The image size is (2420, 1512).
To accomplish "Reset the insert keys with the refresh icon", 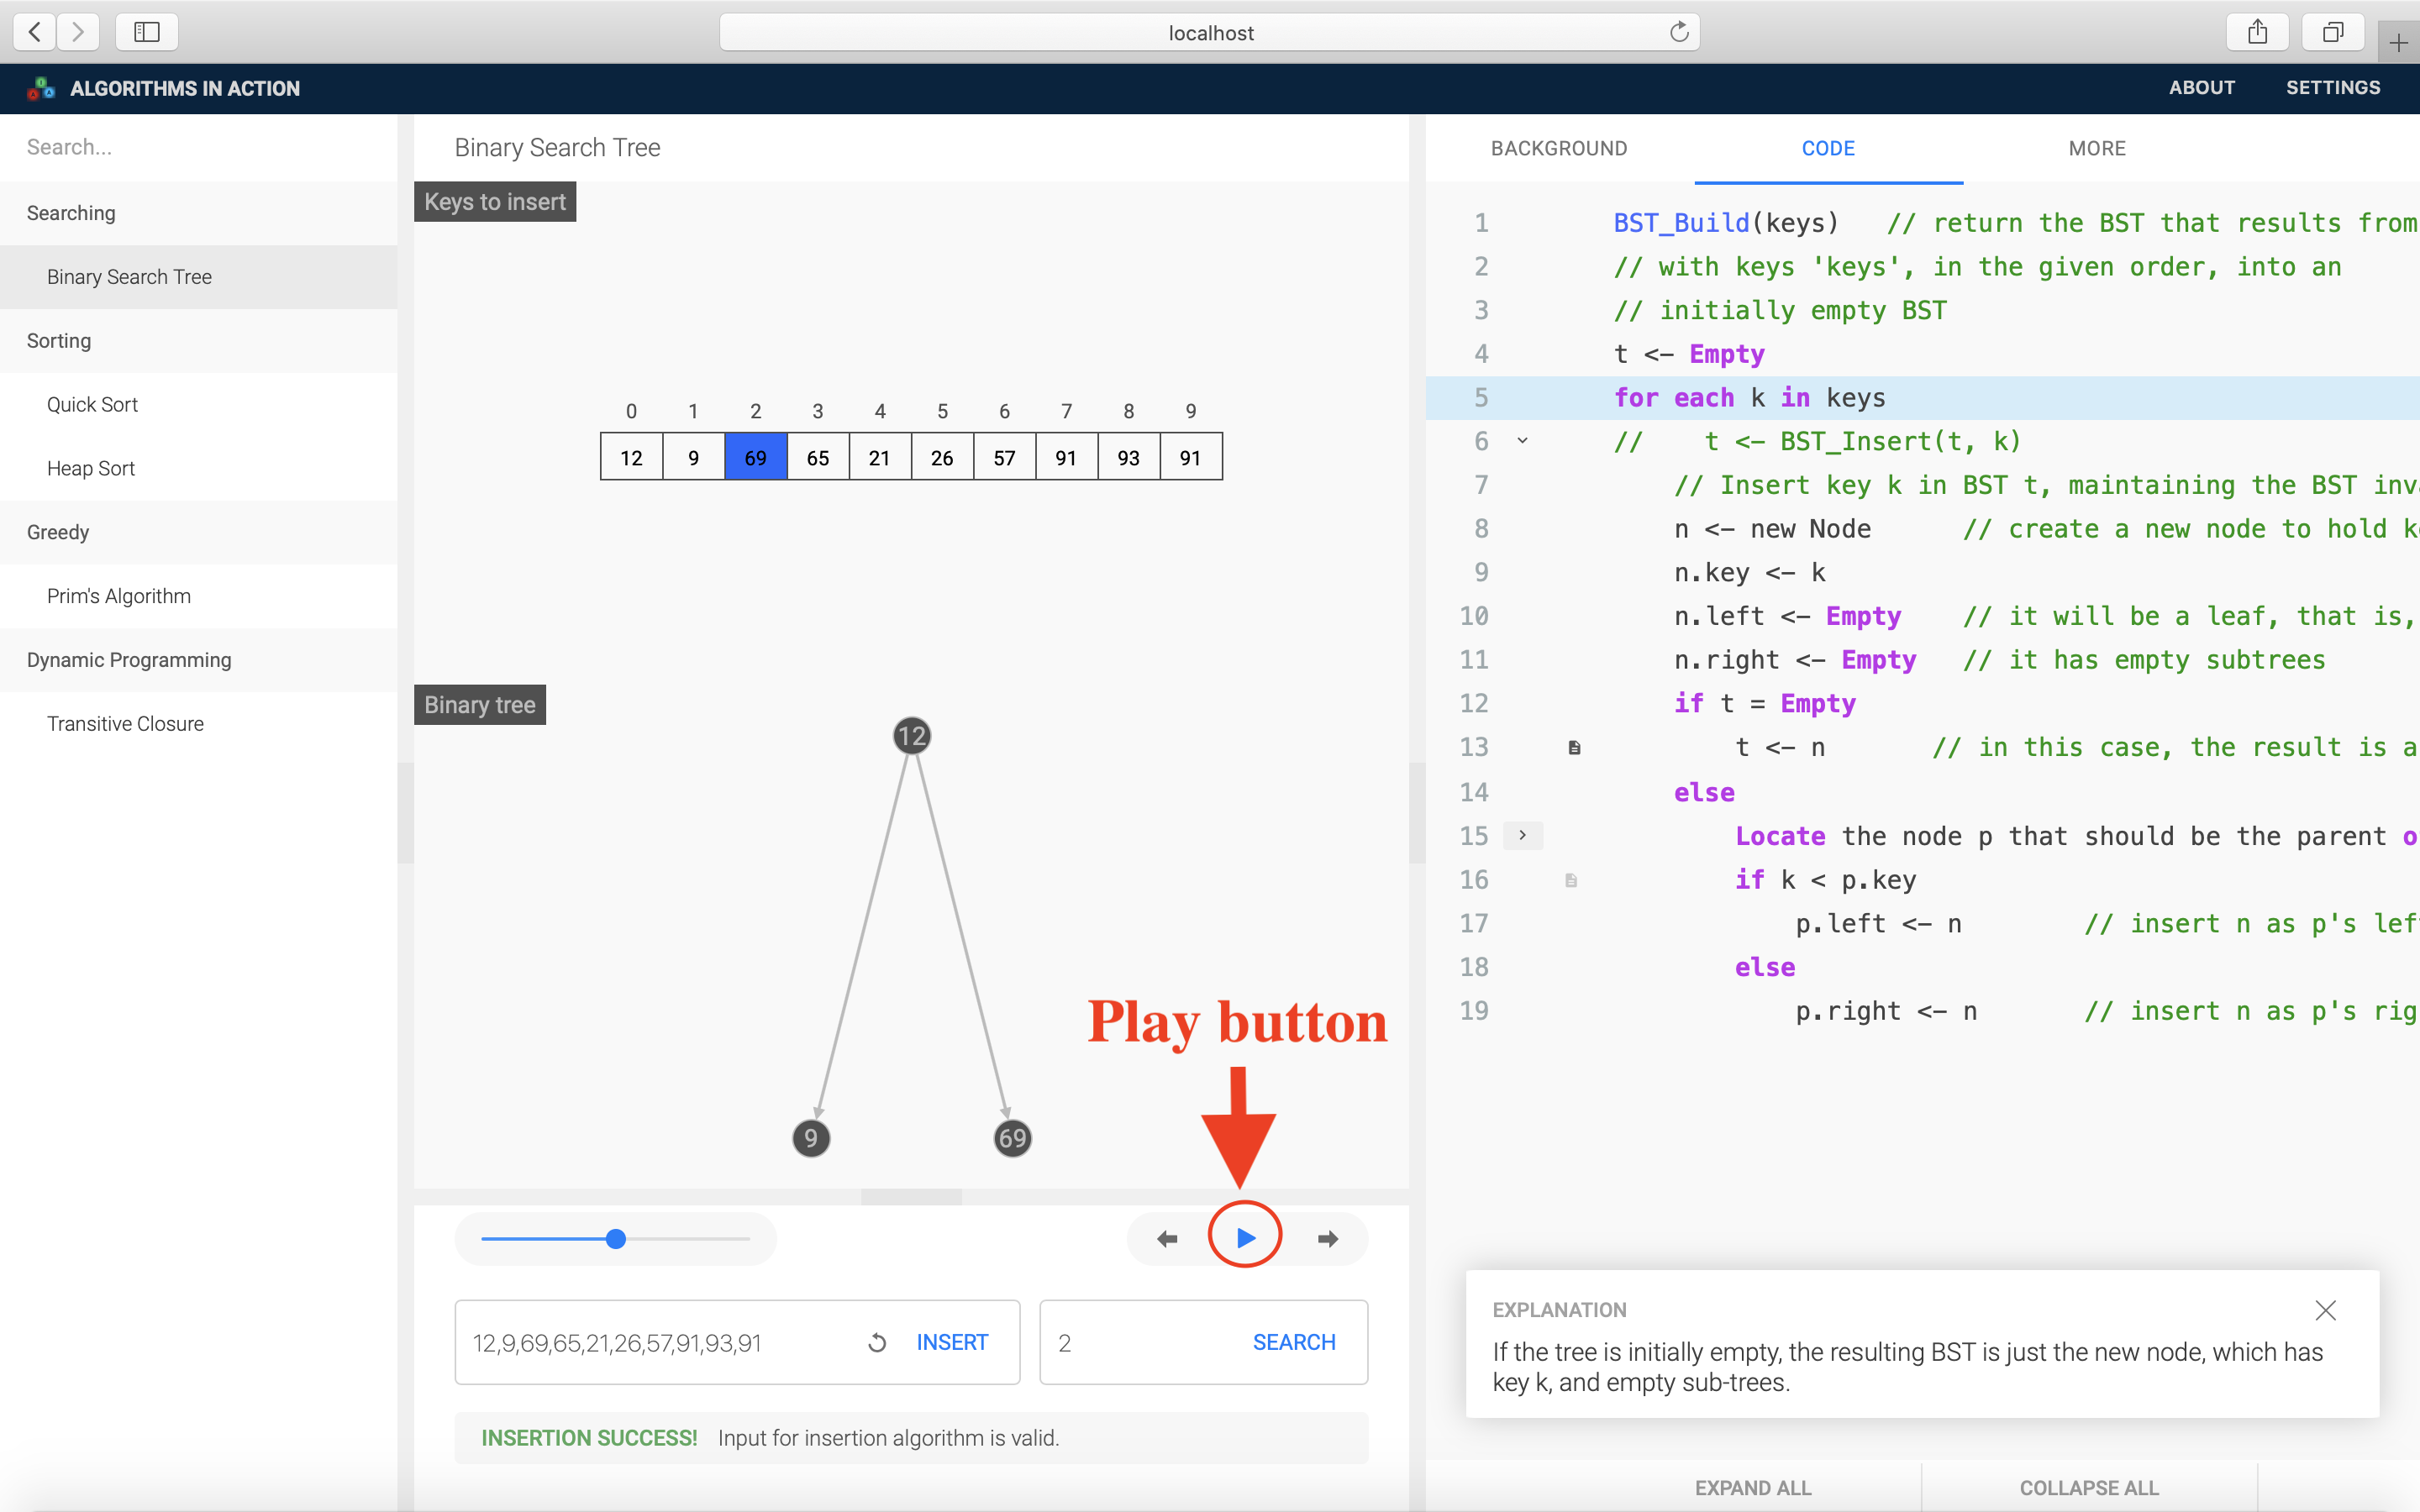I will 877,1343.
